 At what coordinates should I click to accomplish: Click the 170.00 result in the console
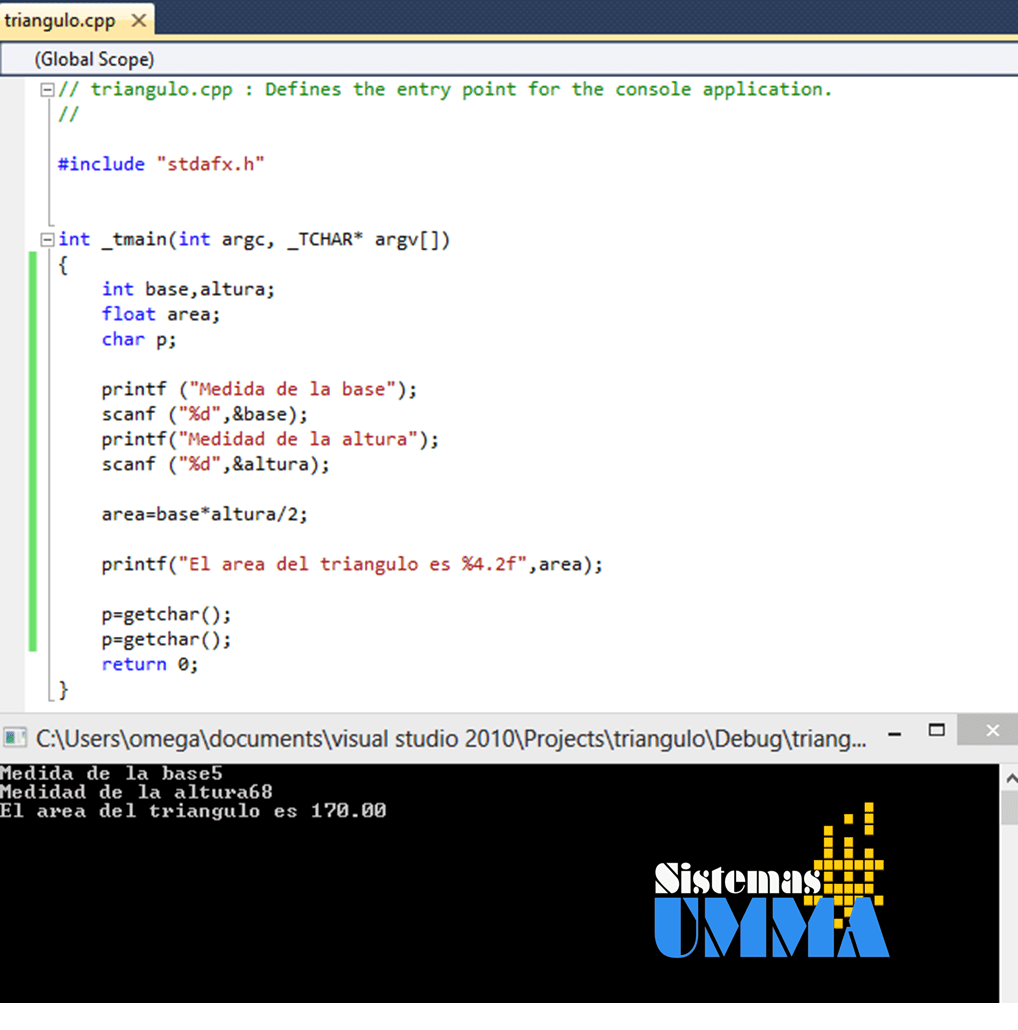348,811
